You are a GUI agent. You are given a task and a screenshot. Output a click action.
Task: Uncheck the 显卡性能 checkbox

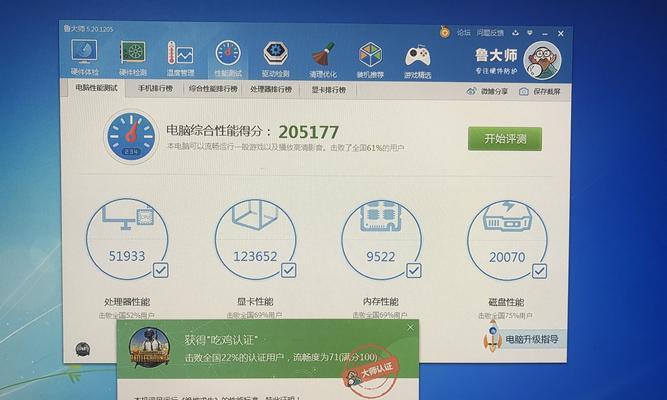(288, 270)
